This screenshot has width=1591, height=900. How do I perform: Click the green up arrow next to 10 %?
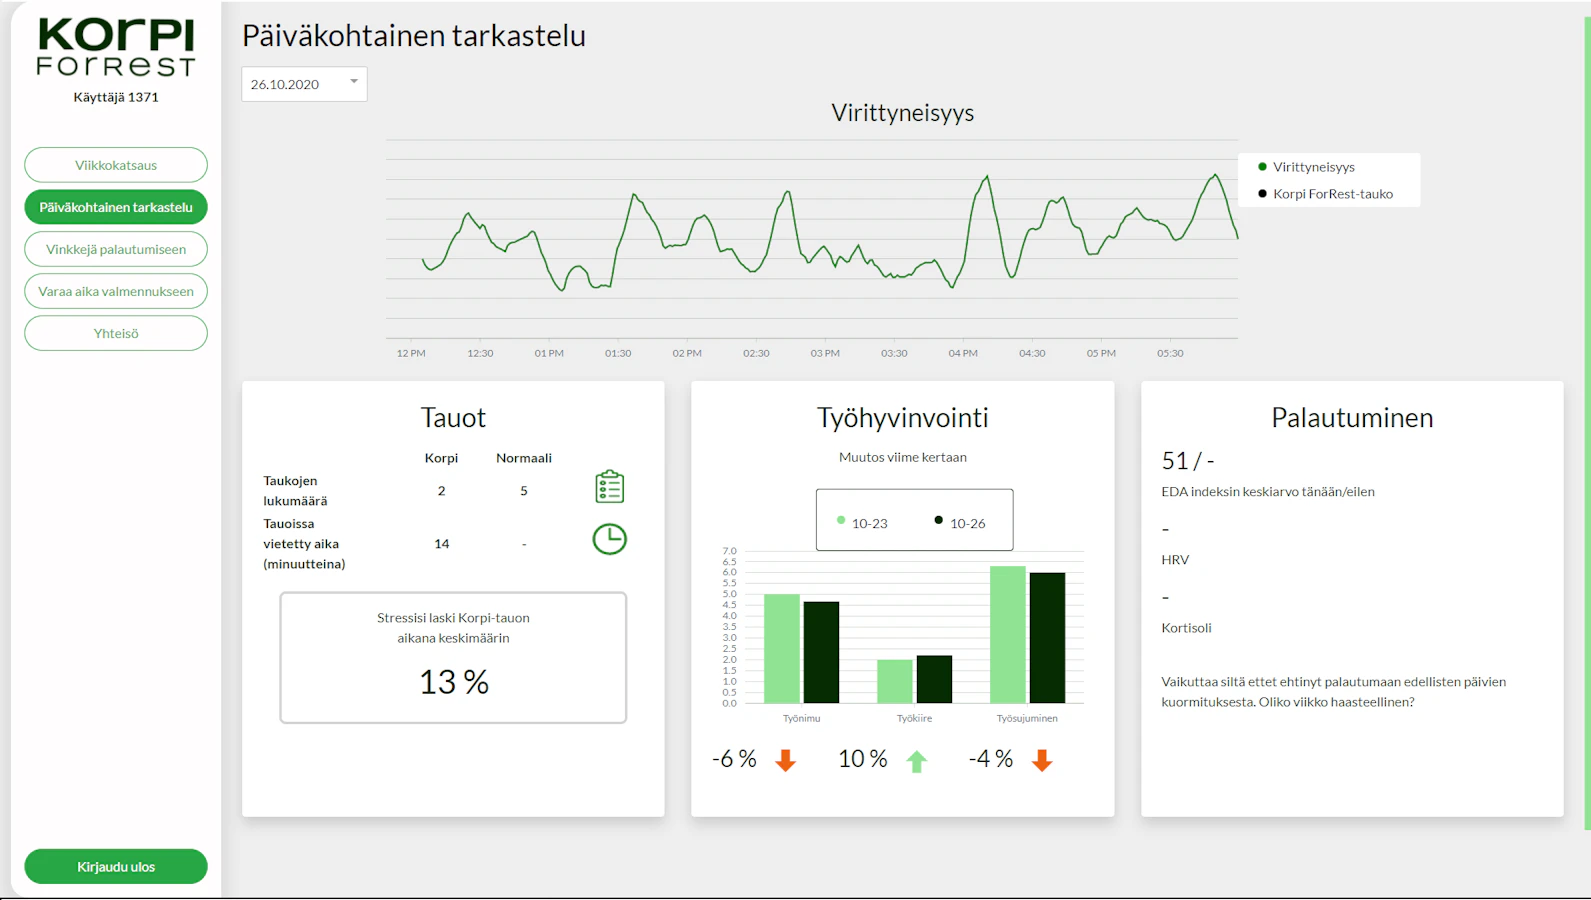[x=917, y=761]
